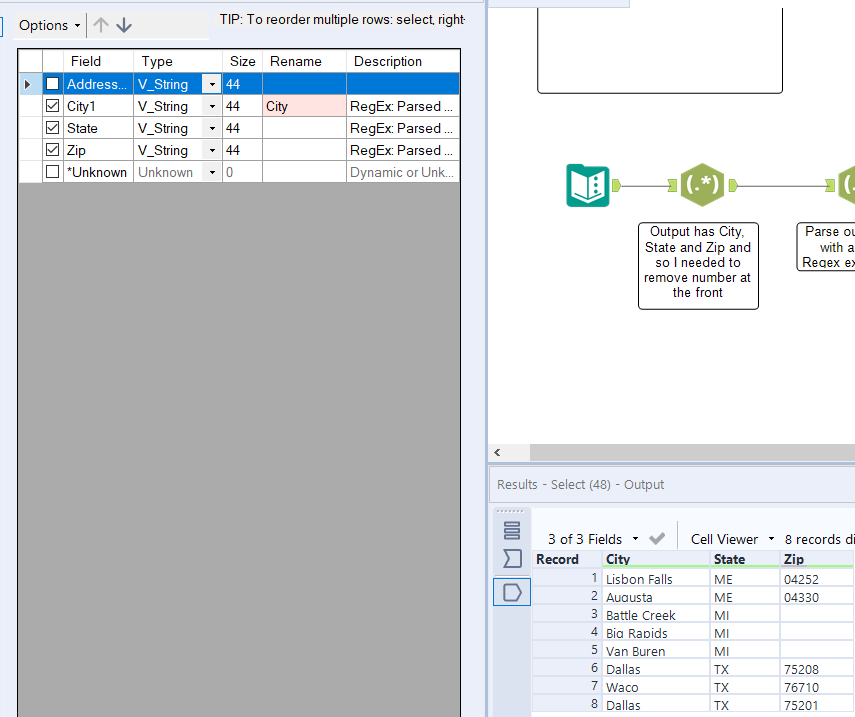Click the move field up arrow

point(101,25)
